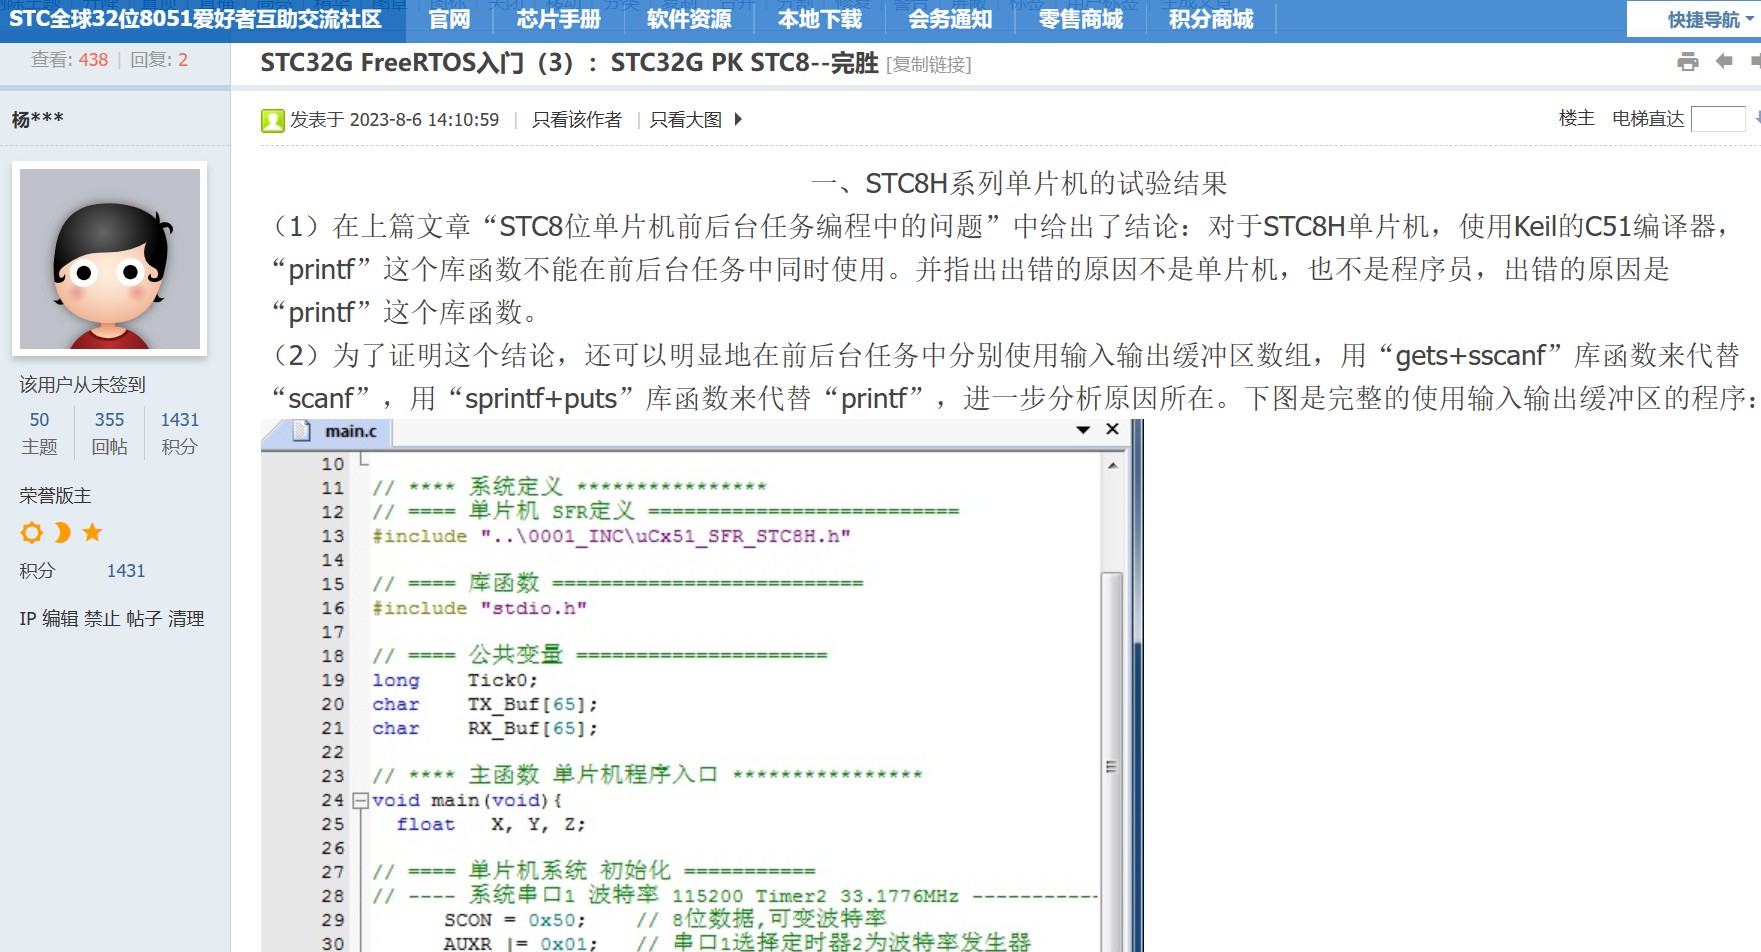Image resolution: width=1761 pixels, height=952 pixels.
Task: Click the line number 24
Action: (332, 801)
